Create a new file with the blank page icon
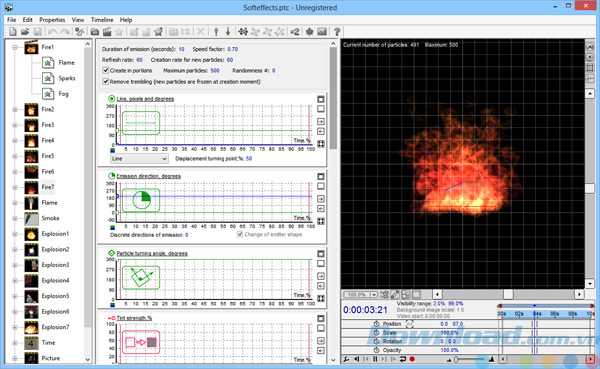600x369 pixels. 13,32
